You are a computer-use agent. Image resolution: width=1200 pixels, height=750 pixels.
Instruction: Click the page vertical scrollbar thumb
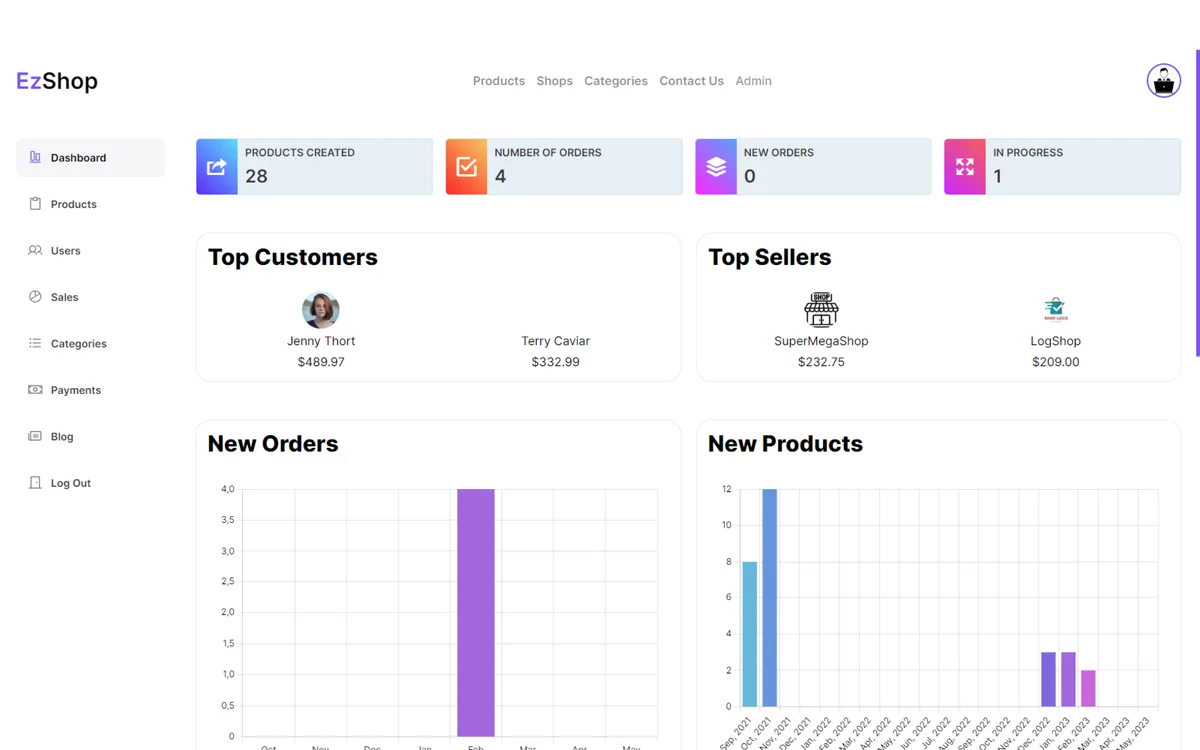coord(1197,203)
